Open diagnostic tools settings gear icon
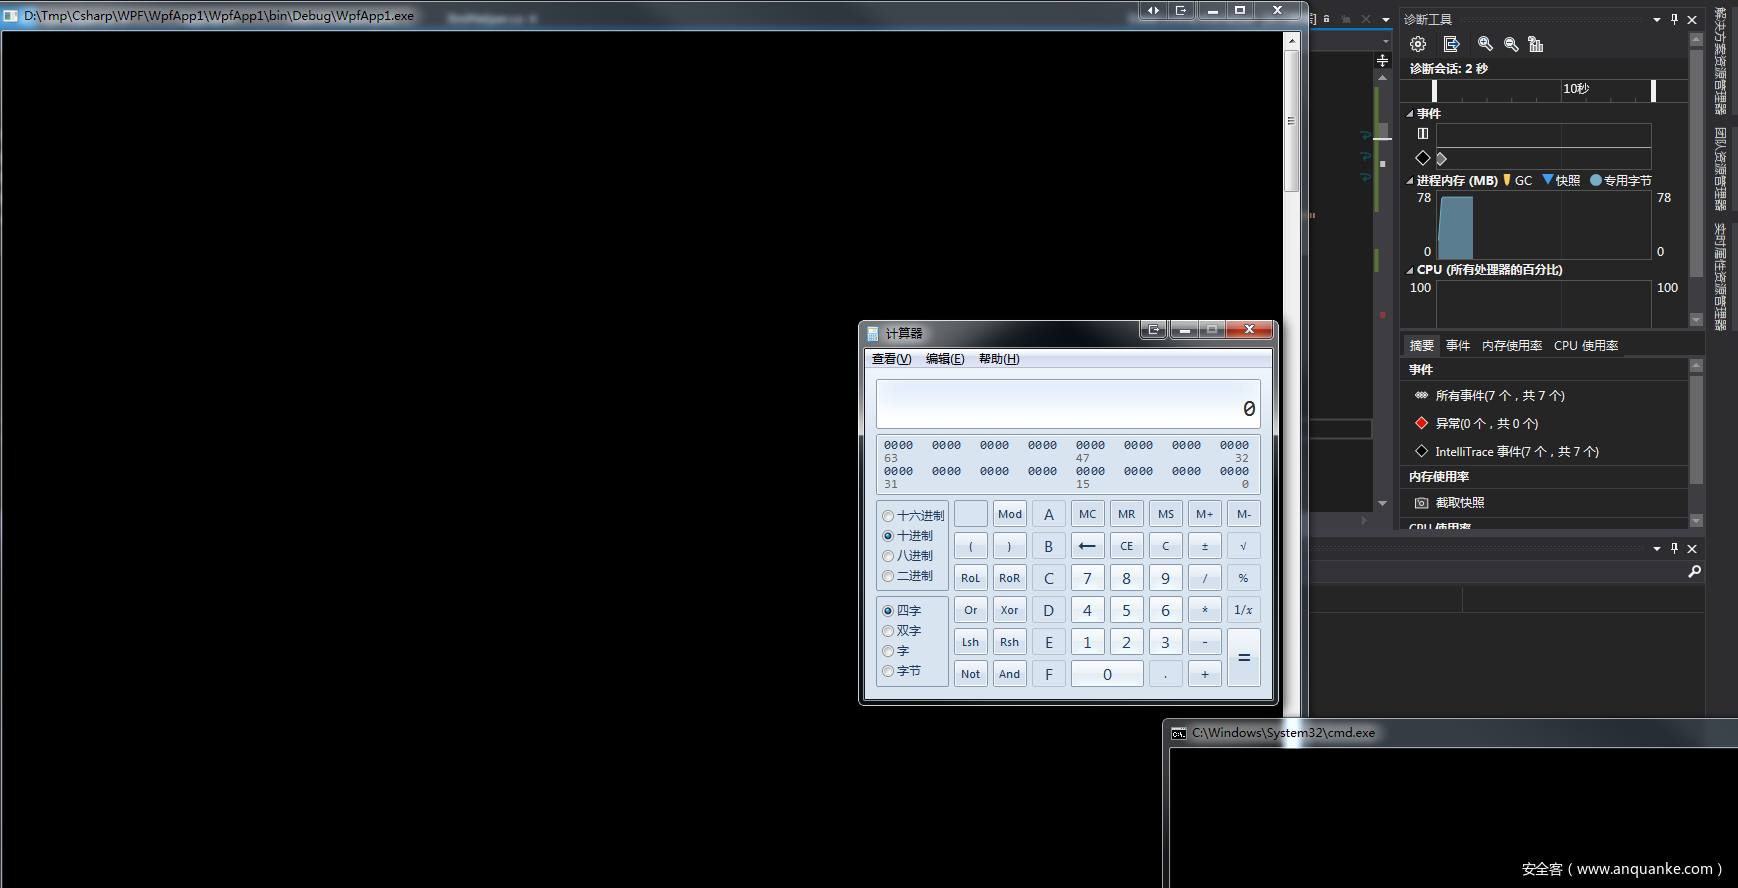The height and width of the screenshot is (888, 1738). (1418, 44)
